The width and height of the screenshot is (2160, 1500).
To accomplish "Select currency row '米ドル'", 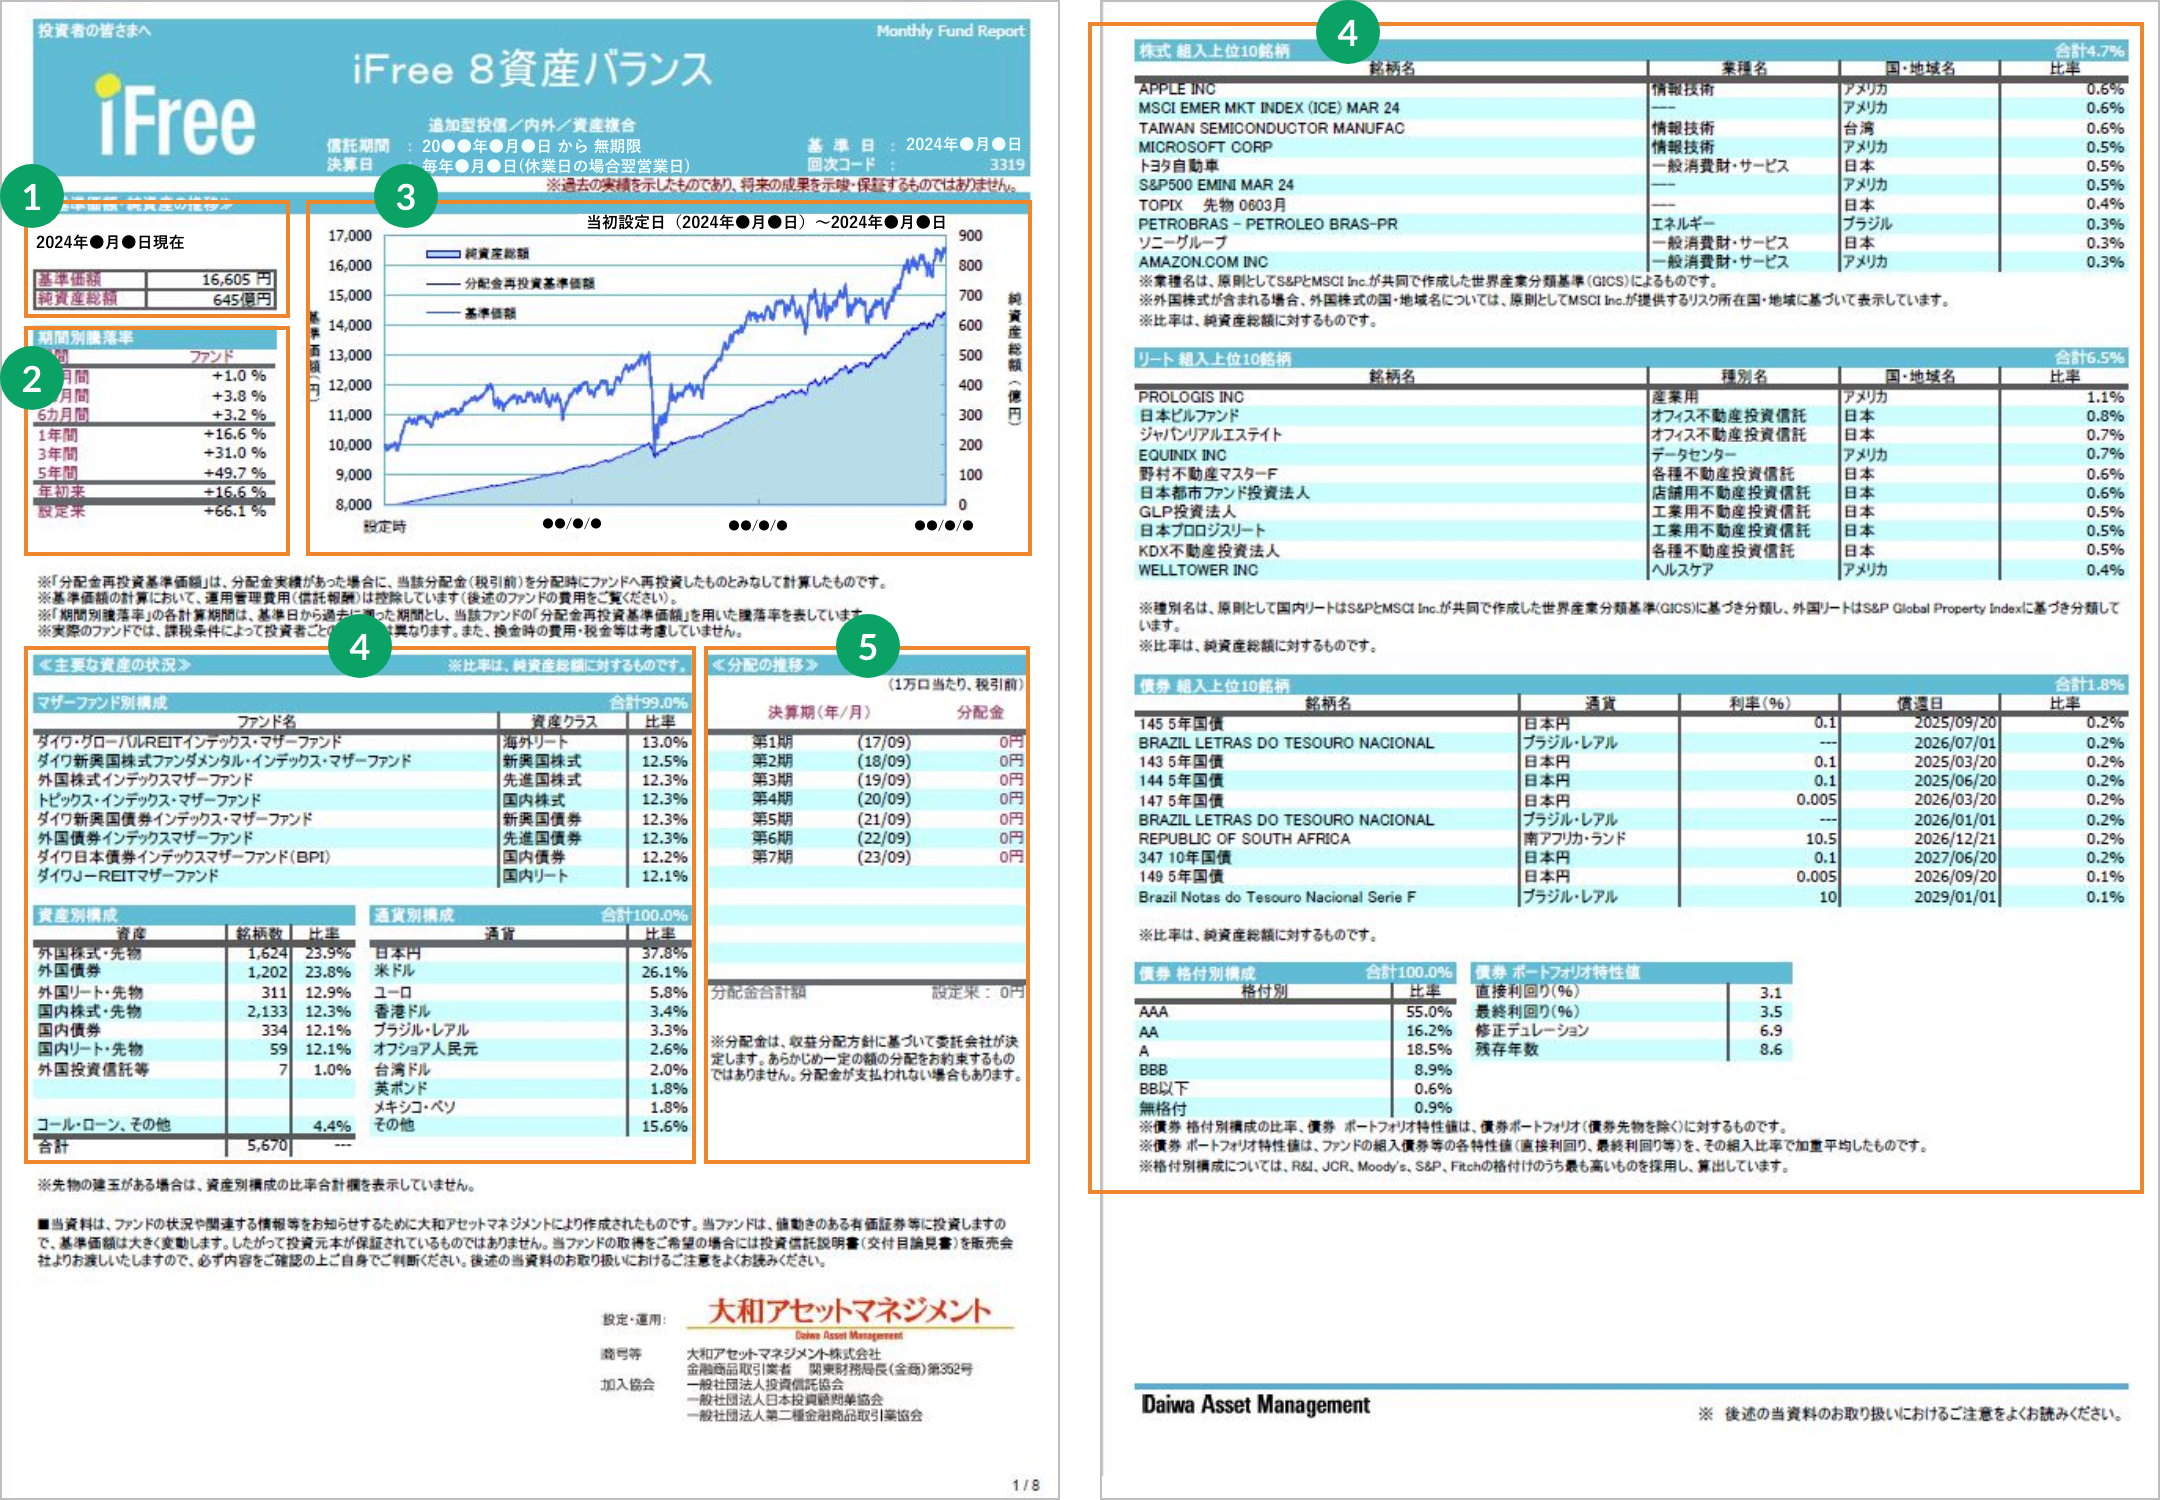I will 530,971.
